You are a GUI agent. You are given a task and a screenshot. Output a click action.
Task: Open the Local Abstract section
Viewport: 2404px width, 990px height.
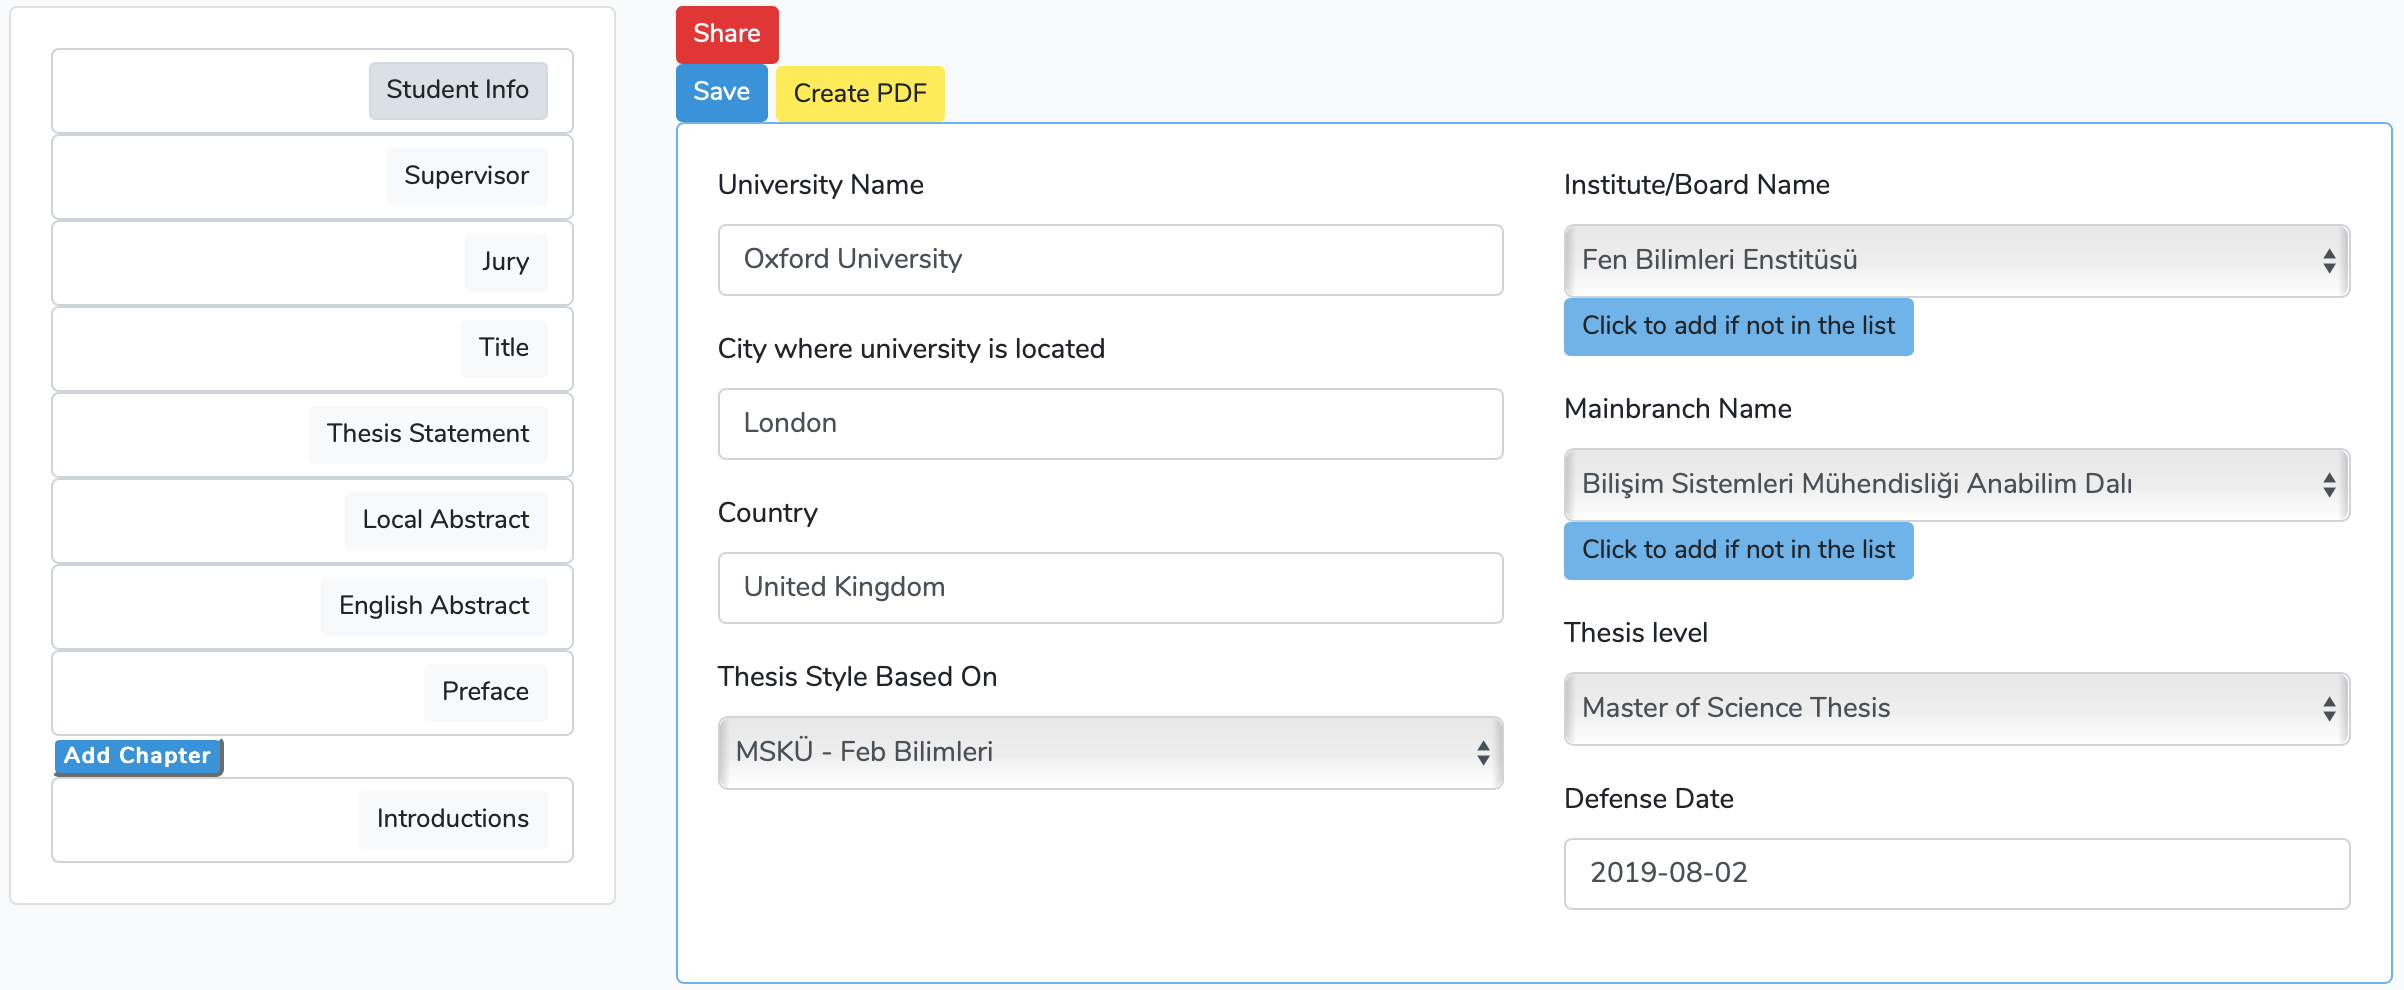pyautogui.click(x=445, y=520)
